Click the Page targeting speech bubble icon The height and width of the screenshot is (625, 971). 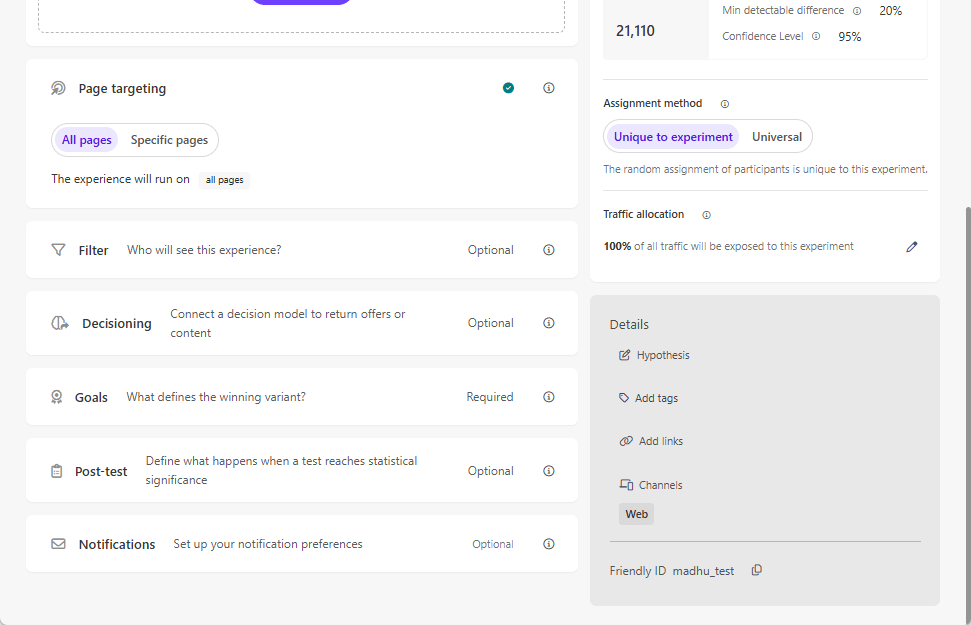(x=58, y=88)
